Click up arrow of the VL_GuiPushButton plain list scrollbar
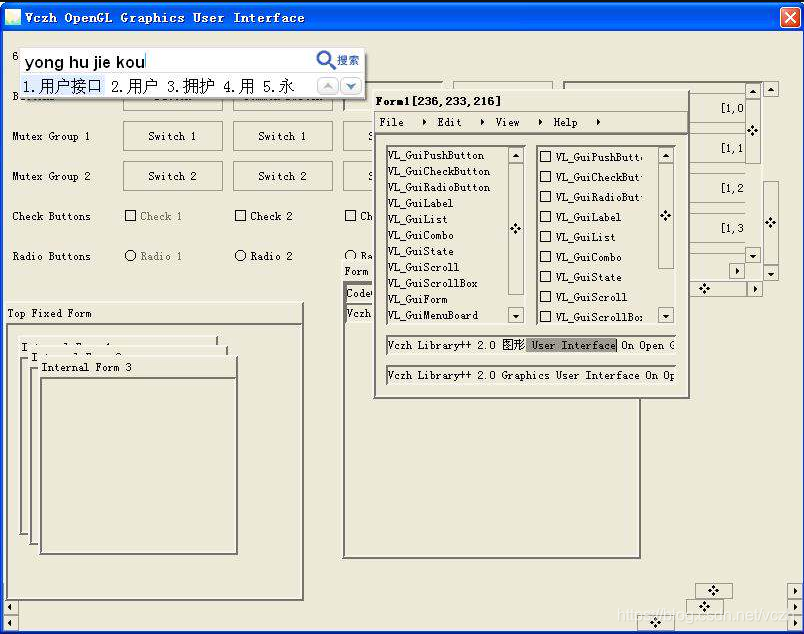Image resolution: width=804 pixels, height=634 pixels. [516, 155]
